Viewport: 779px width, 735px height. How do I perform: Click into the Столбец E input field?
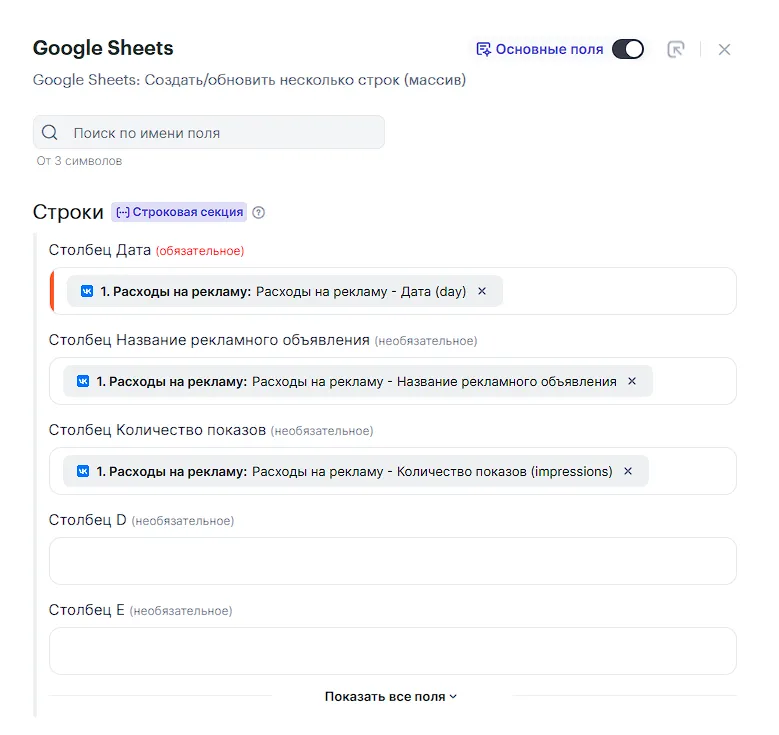392,651
